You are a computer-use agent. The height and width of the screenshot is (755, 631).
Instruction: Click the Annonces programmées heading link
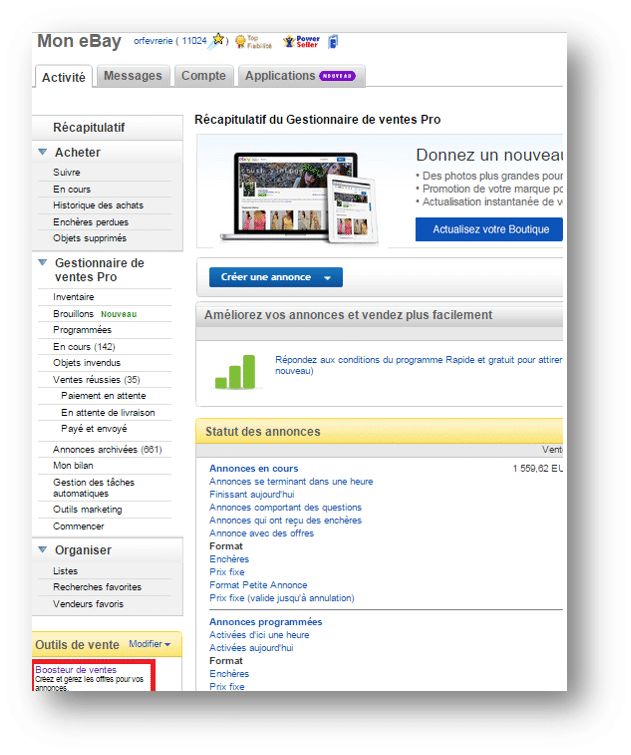(x=265, y=622)
